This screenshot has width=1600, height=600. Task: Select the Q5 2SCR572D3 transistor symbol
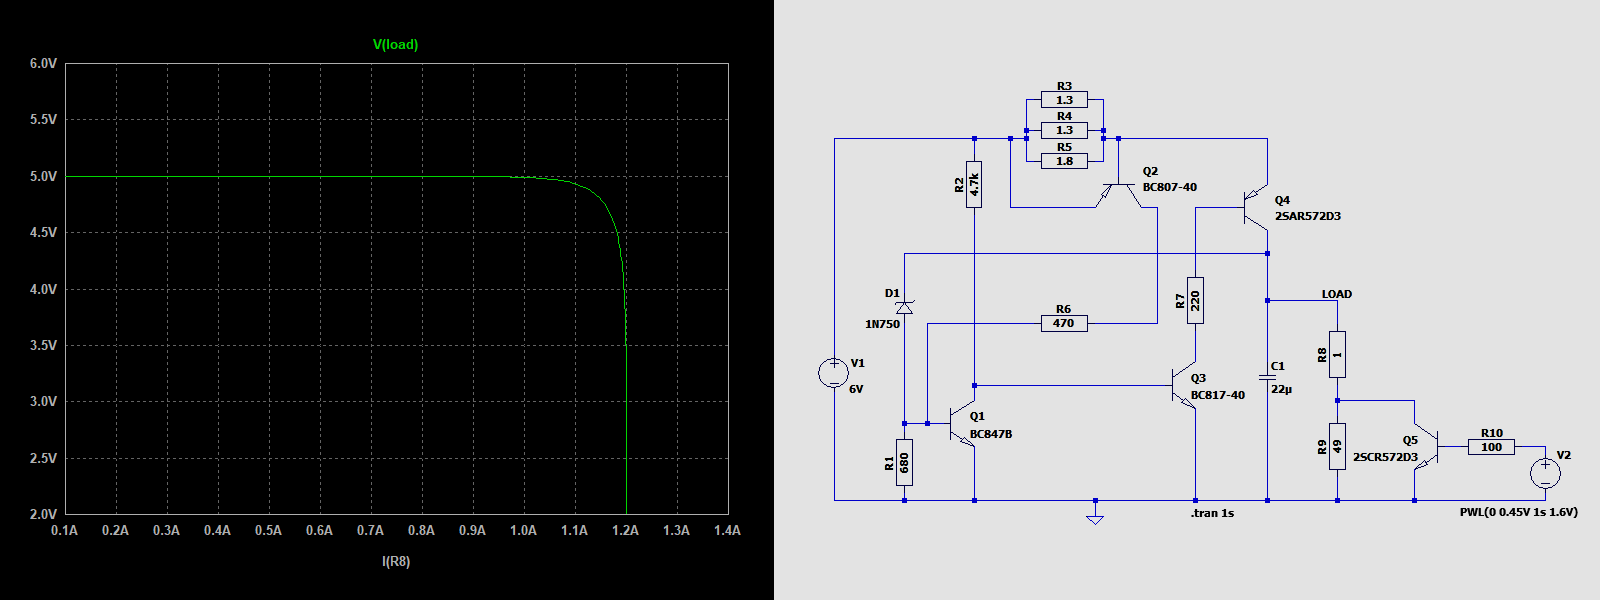[1426, 449]
